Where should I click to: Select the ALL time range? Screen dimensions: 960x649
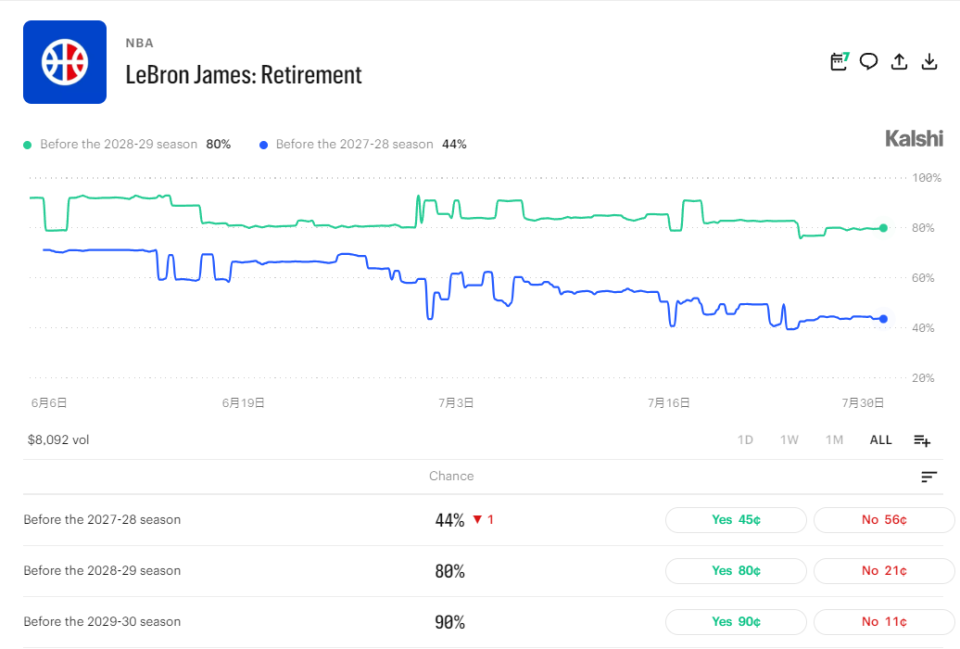[880, 440]
